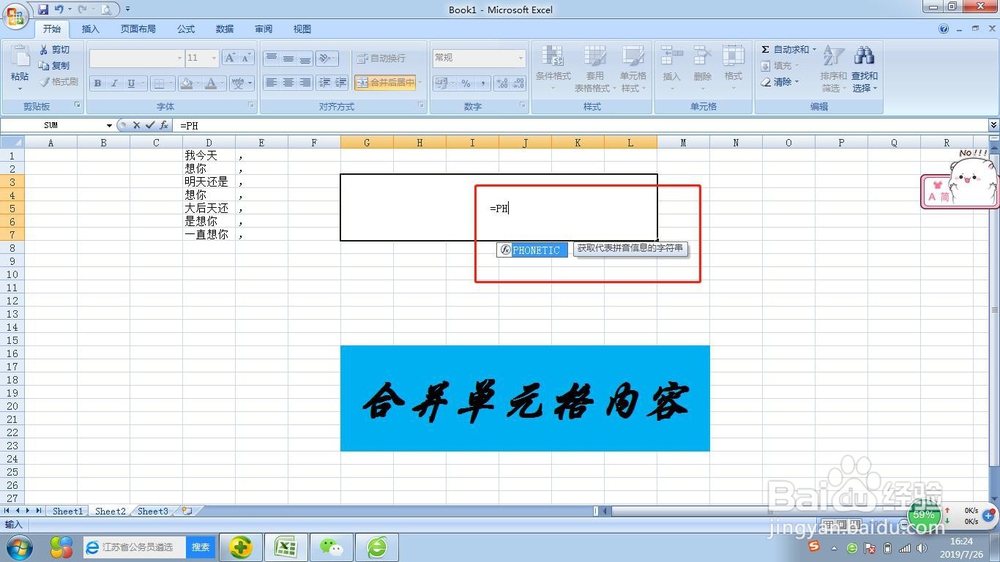This screenshot has width=1000, height=562.
Task: Open font size dropdown showing 11
Action: point(214,58)
